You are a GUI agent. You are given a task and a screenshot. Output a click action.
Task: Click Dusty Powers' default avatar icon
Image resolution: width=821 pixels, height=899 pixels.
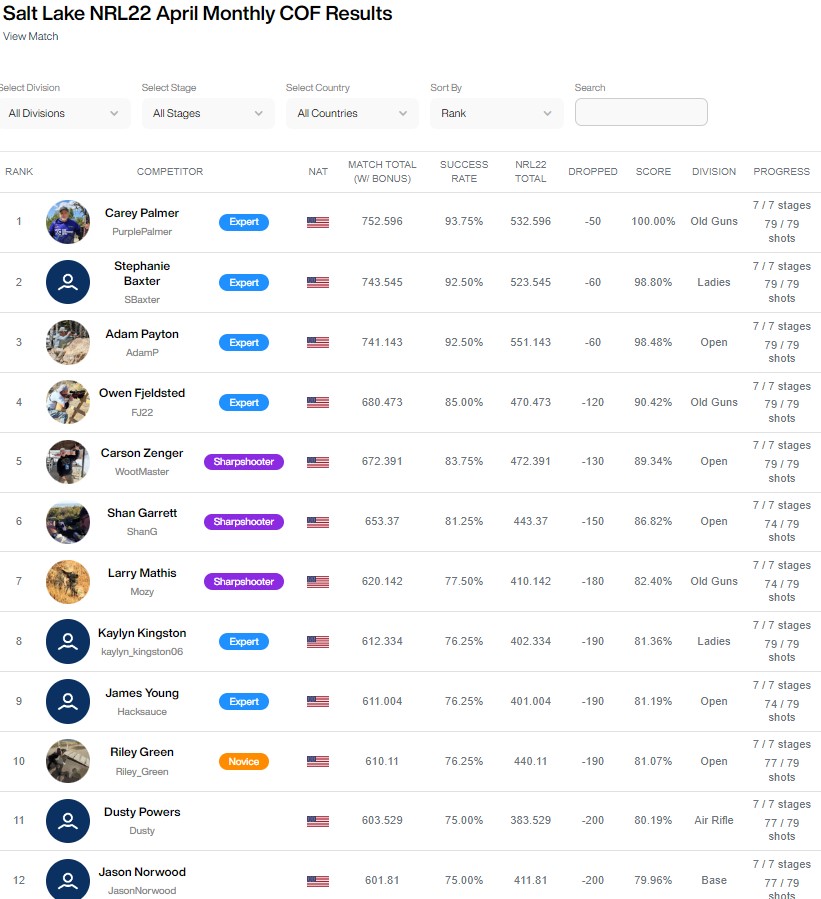pyautogui.click(x=68, y=821)
